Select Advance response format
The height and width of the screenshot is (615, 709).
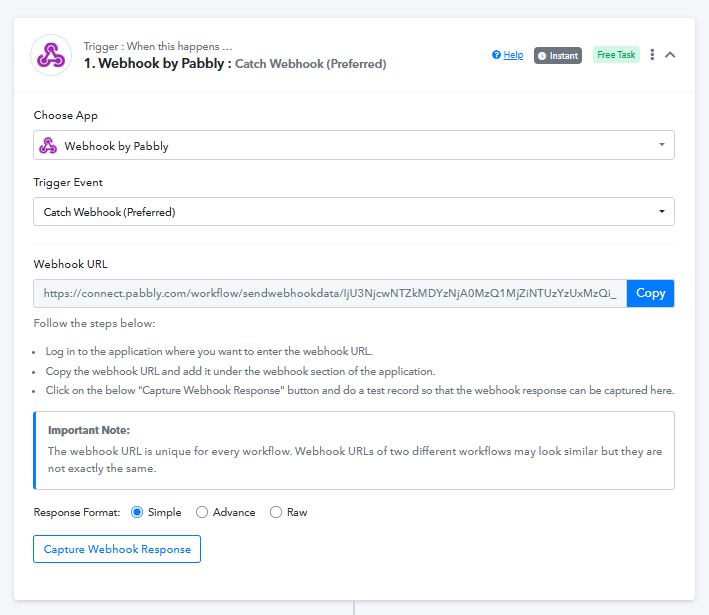pos(202,512)
